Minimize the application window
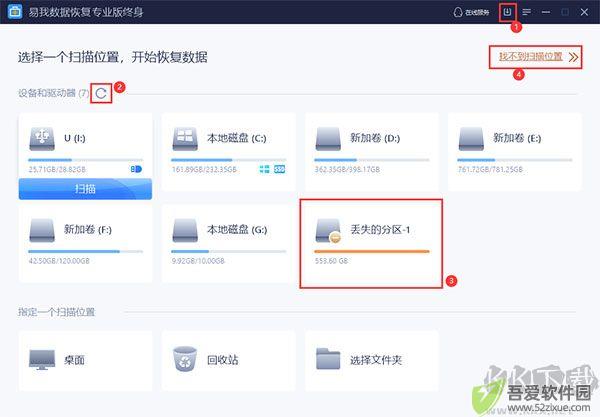The height and width of the screenshot is (417, 600). (x=546, y=12)
